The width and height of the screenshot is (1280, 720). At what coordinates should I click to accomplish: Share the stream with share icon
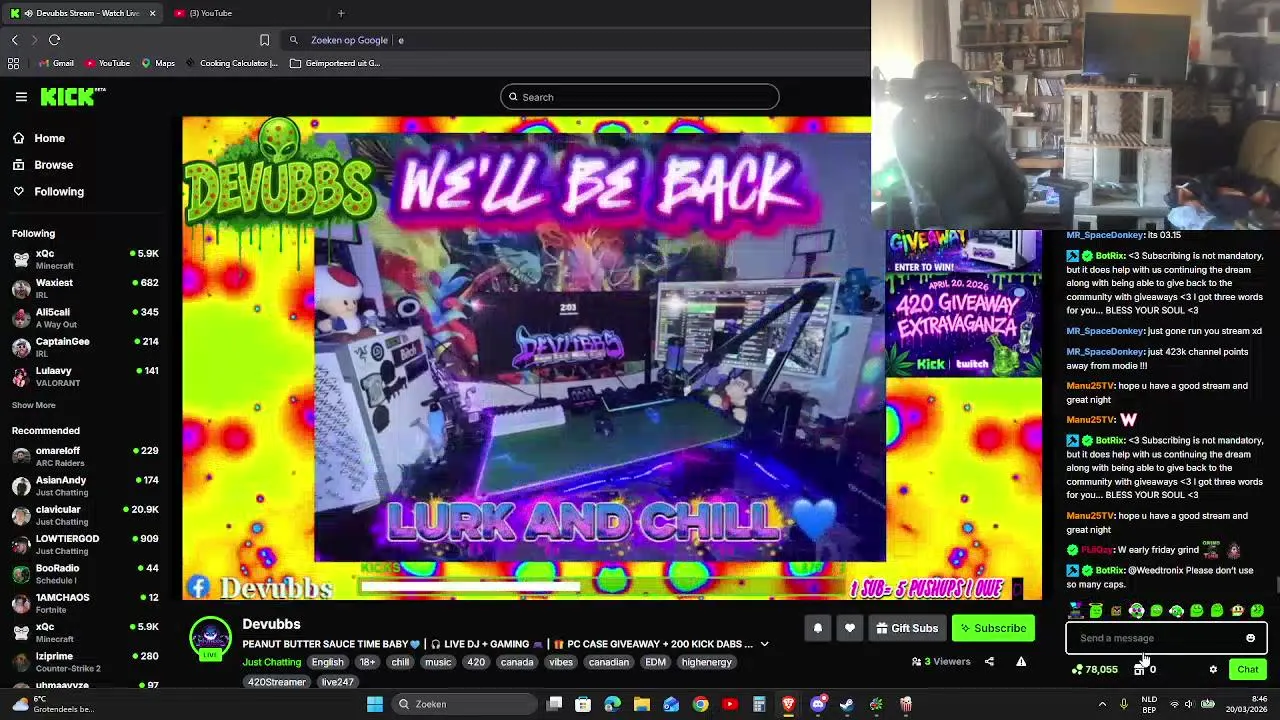989,661
